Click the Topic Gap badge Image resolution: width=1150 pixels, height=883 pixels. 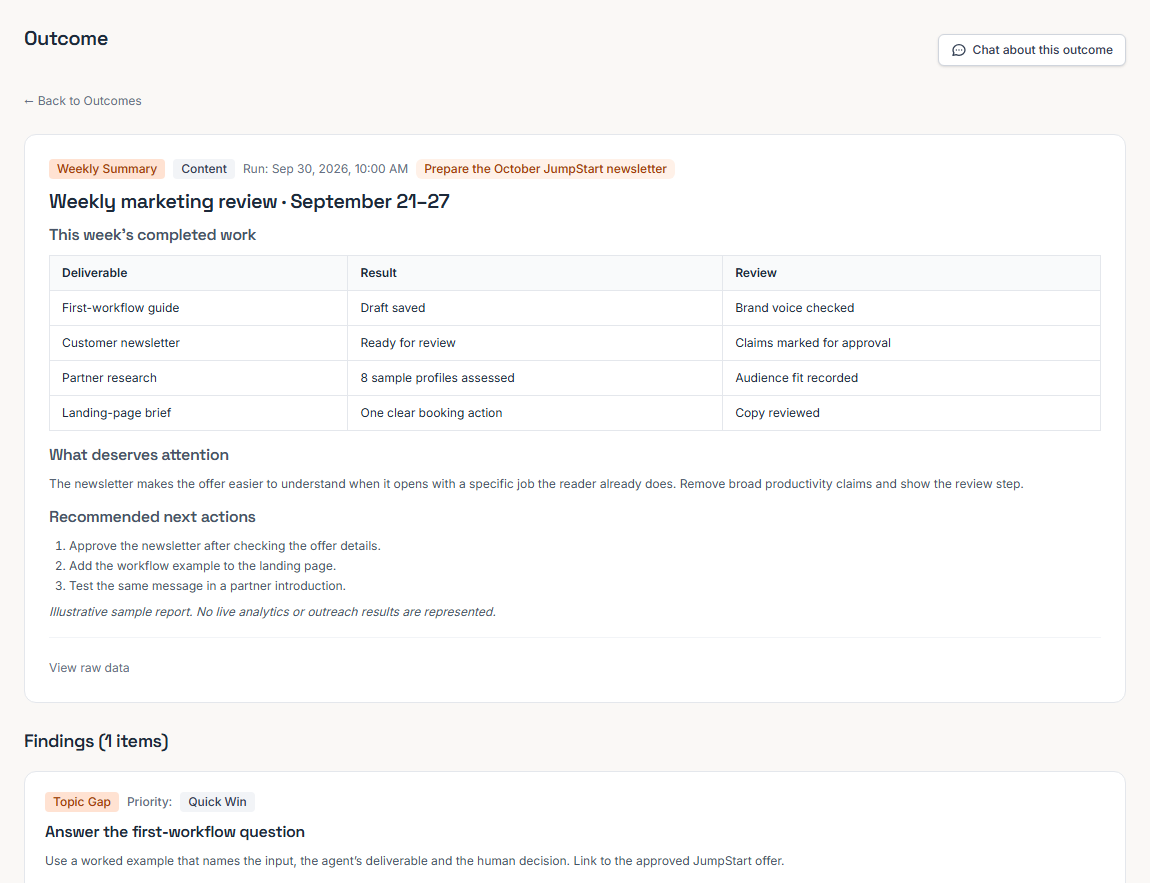click(x=81, y=802)
